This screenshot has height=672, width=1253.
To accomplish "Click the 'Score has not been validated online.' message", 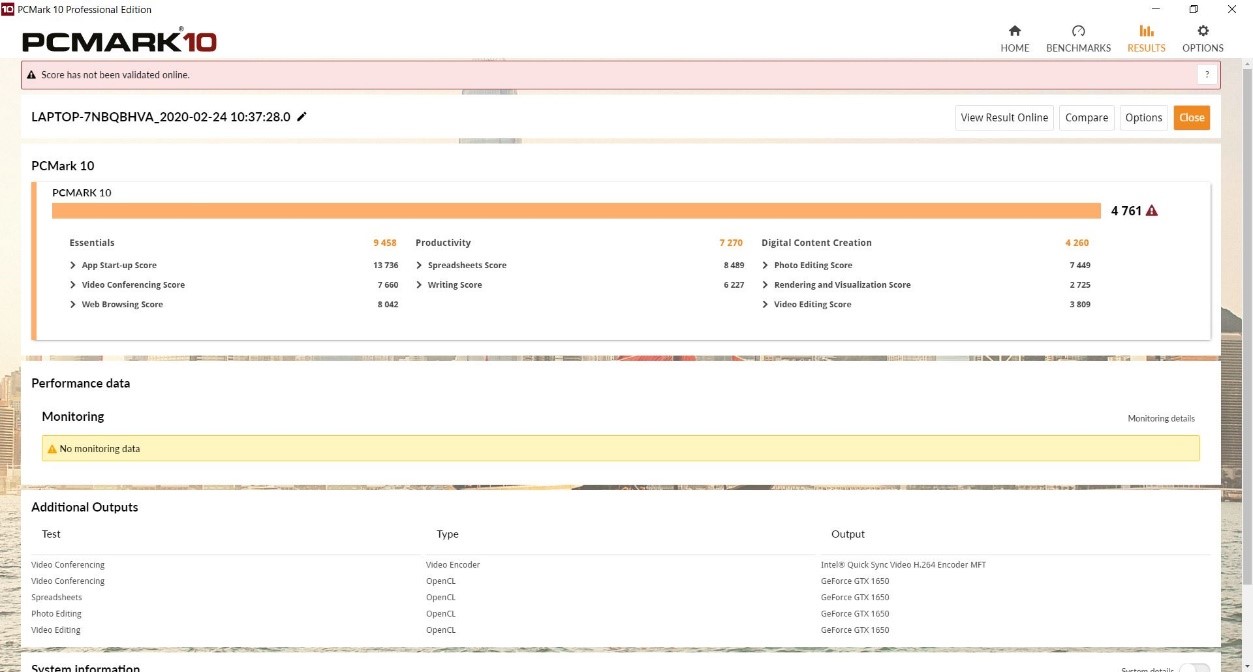I will point(115,75).
